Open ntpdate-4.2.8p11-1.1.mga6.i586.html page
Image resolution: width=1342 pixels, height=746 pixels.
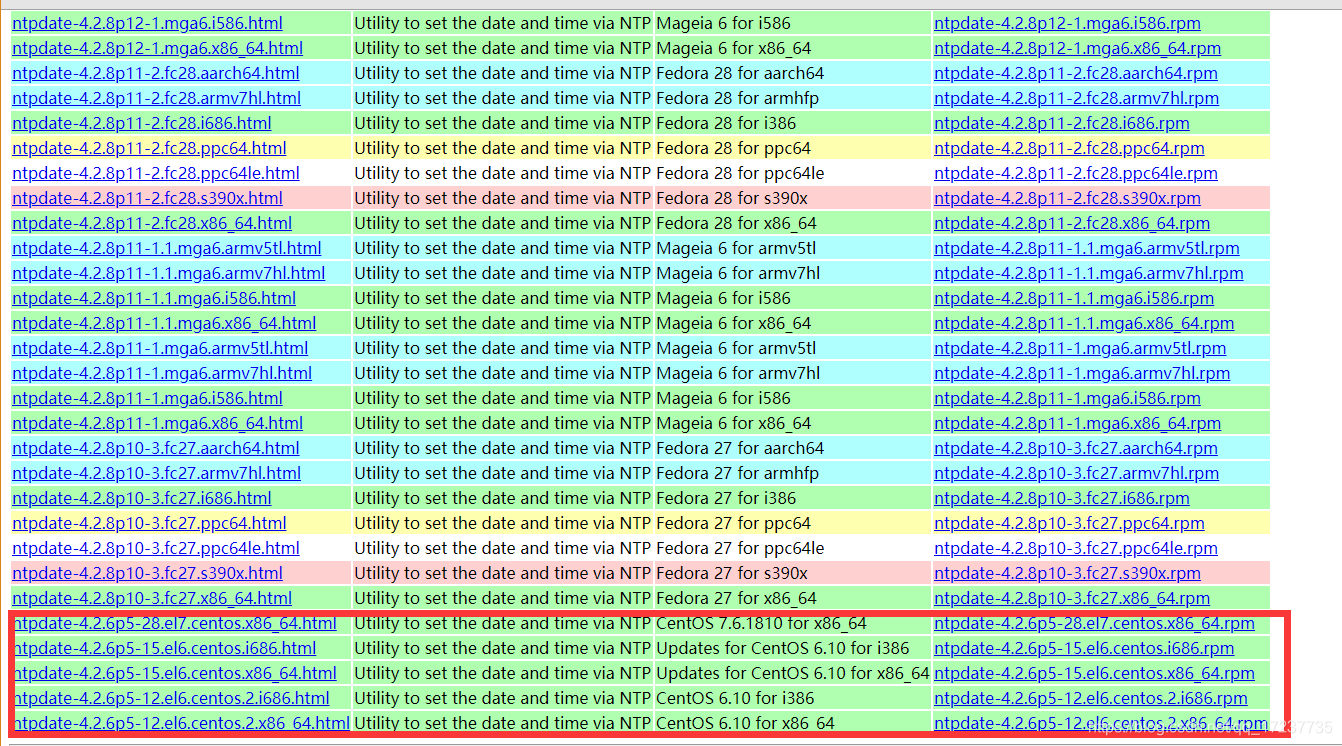[154, 298]
